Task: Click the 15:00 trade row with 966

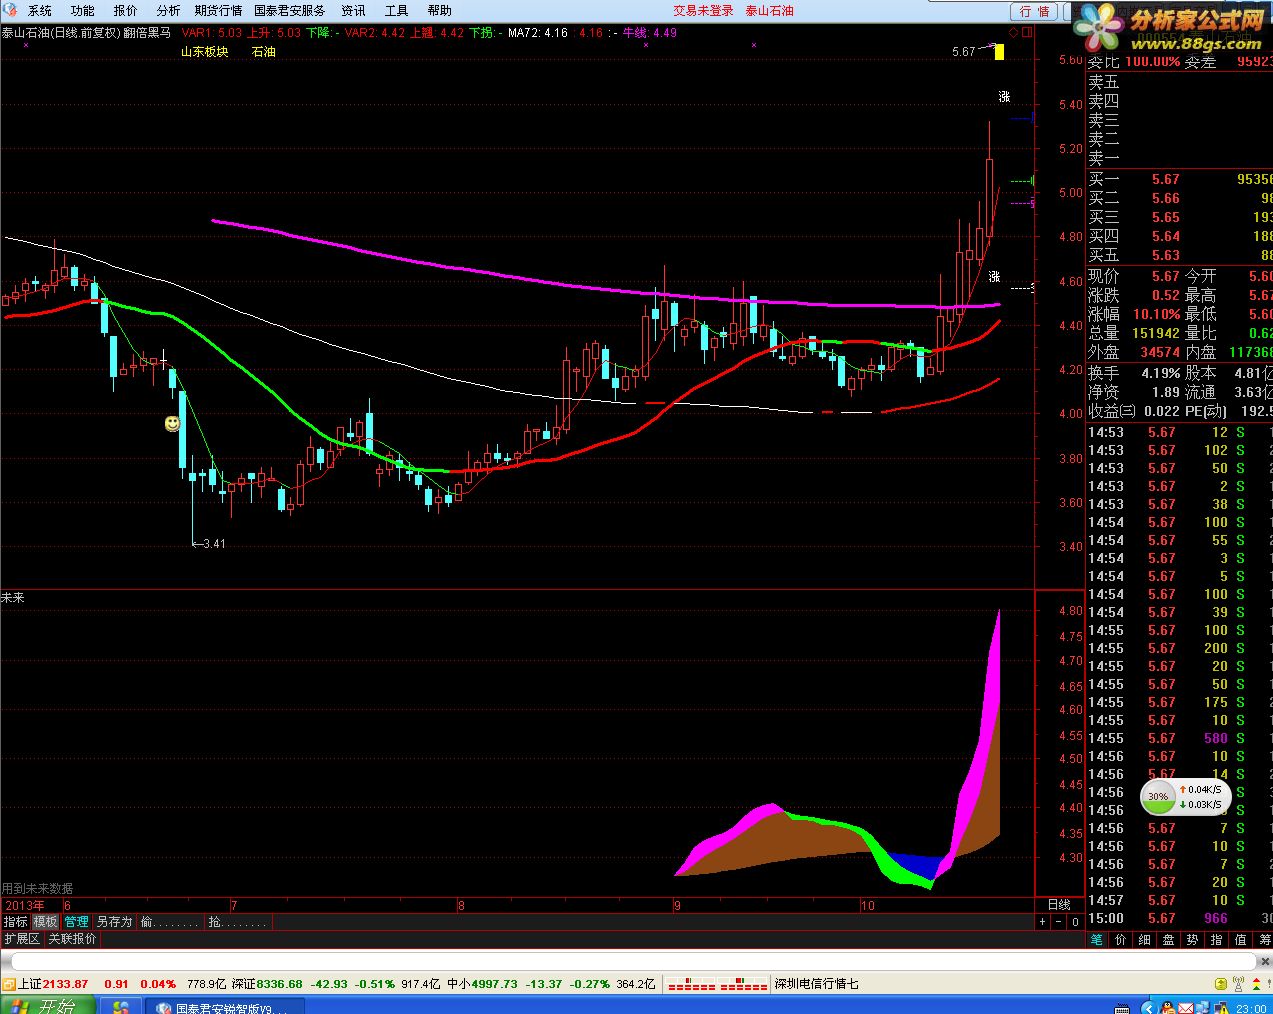Action: [1179, 918]
